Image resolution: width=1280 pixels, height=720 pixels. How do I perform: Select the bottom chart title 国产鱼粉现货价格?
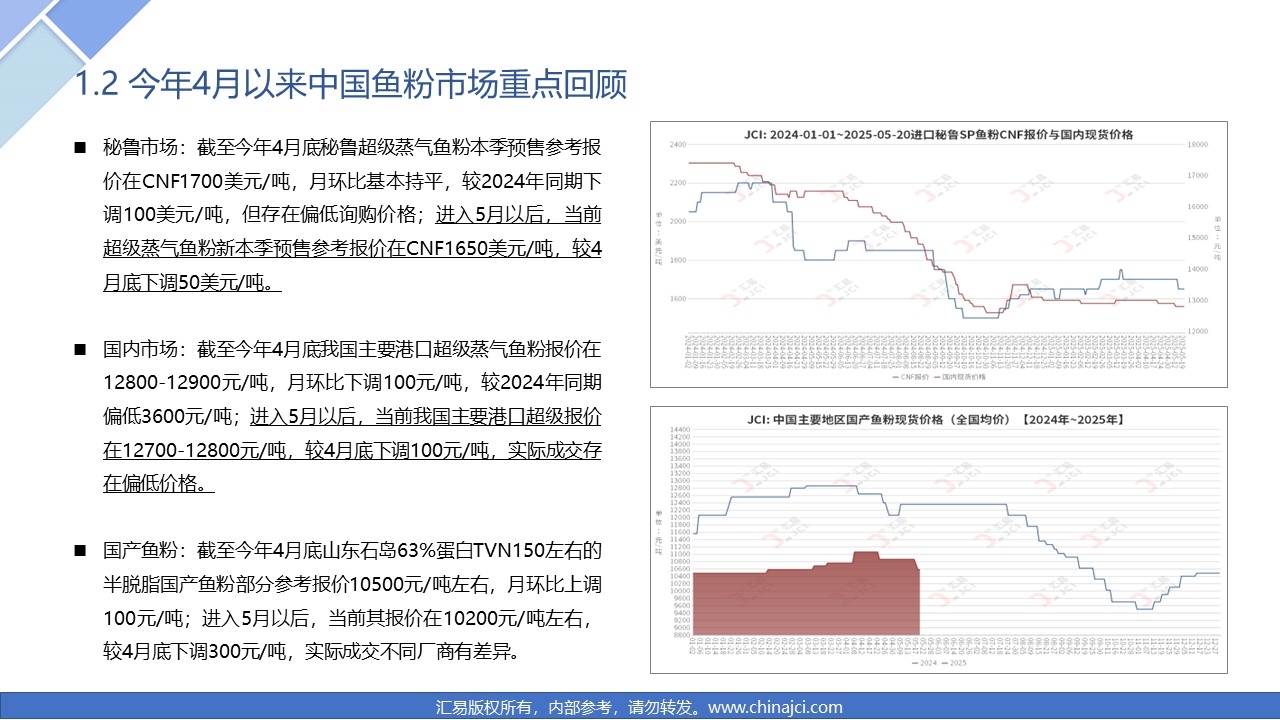tap(938, 419)
